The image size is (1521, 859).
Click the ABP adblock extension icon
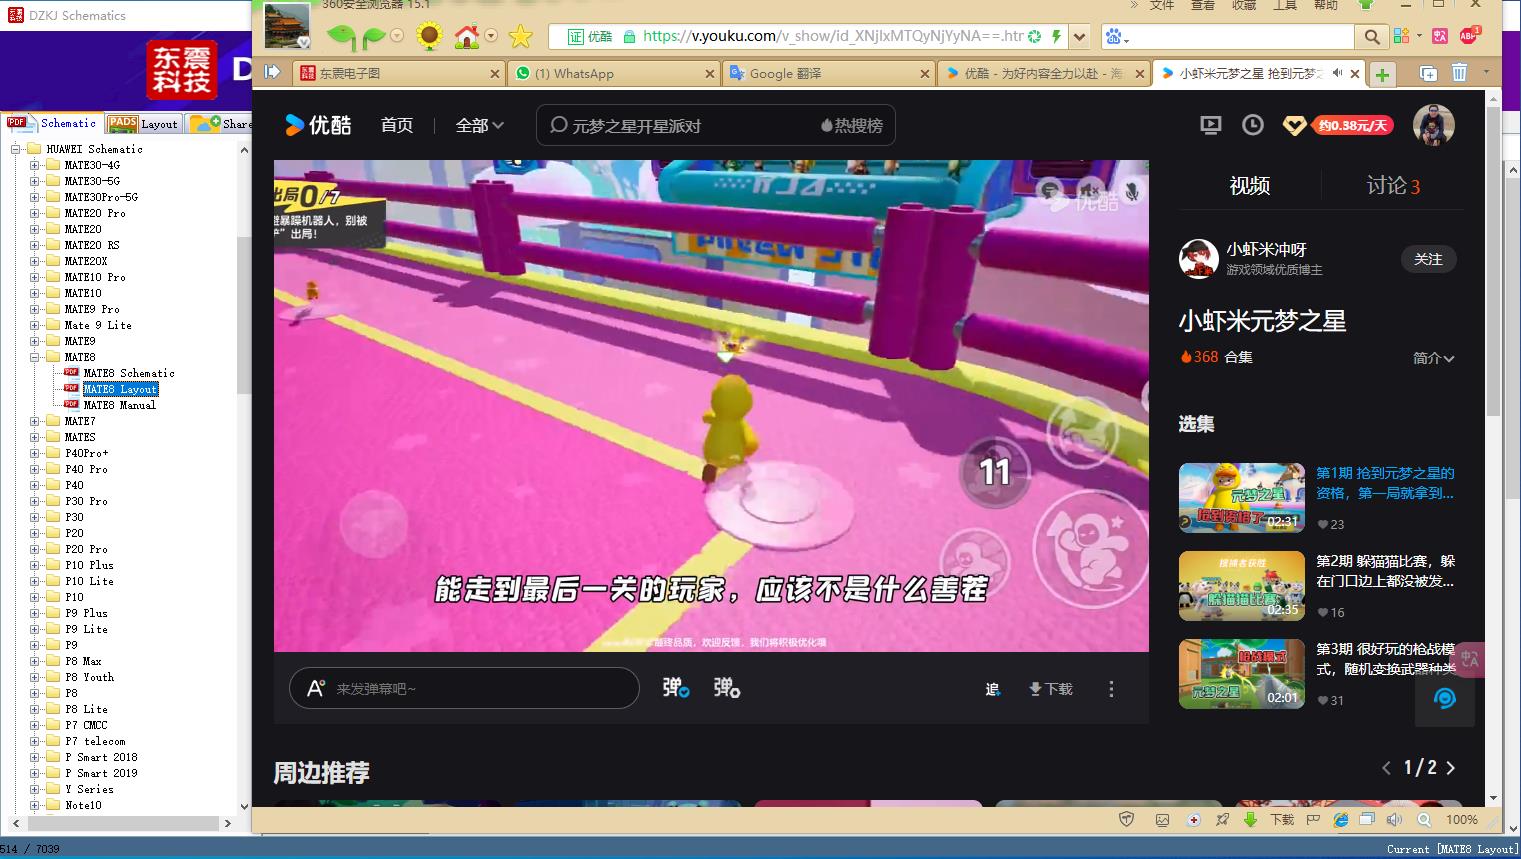click(1469, 36)
